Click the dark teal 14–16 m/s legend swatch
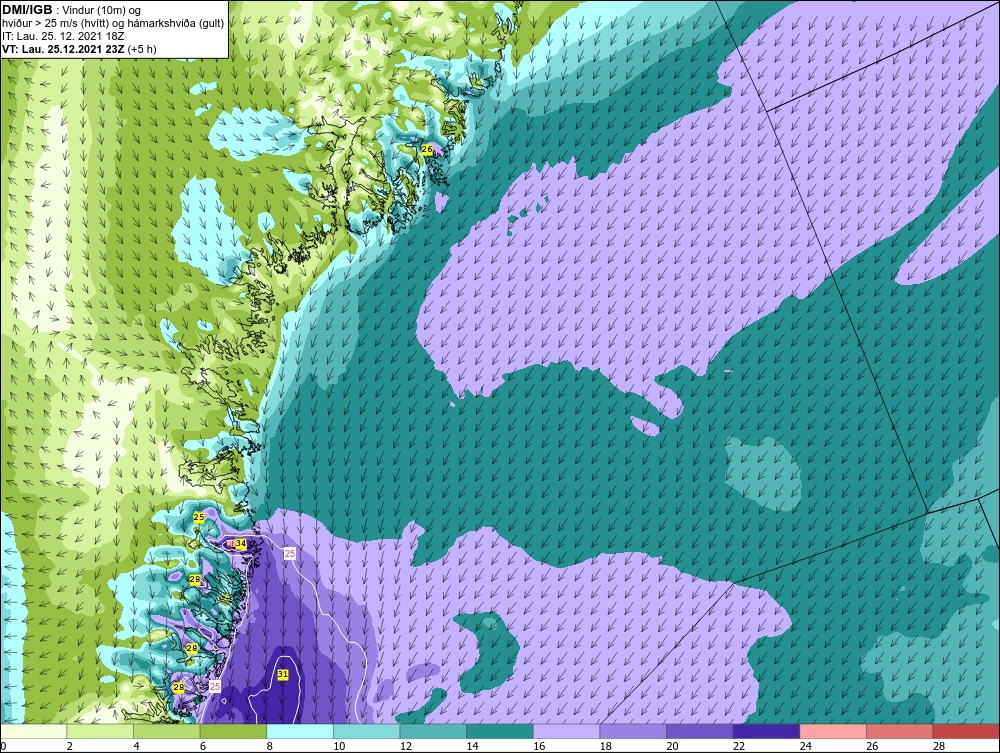The height and width of the screenshot is (753, 1000). [499, 731]
